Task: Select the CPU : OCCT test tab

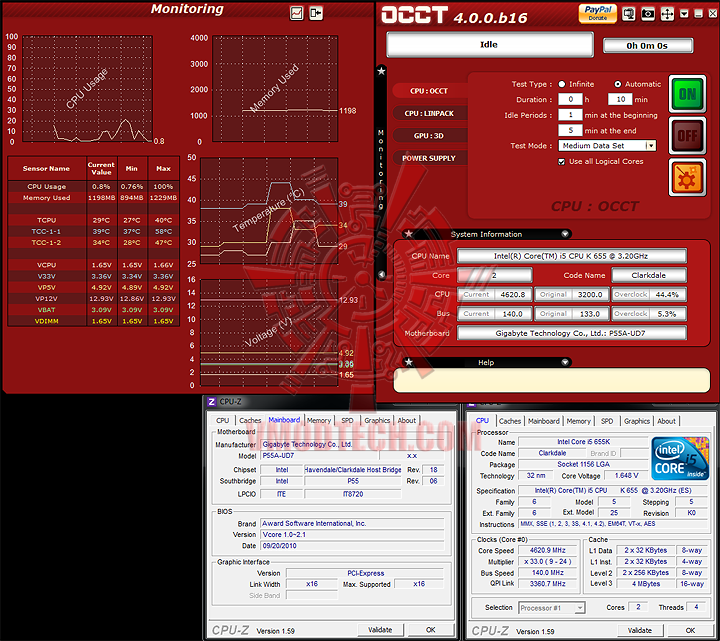Action: coord(429,91)
